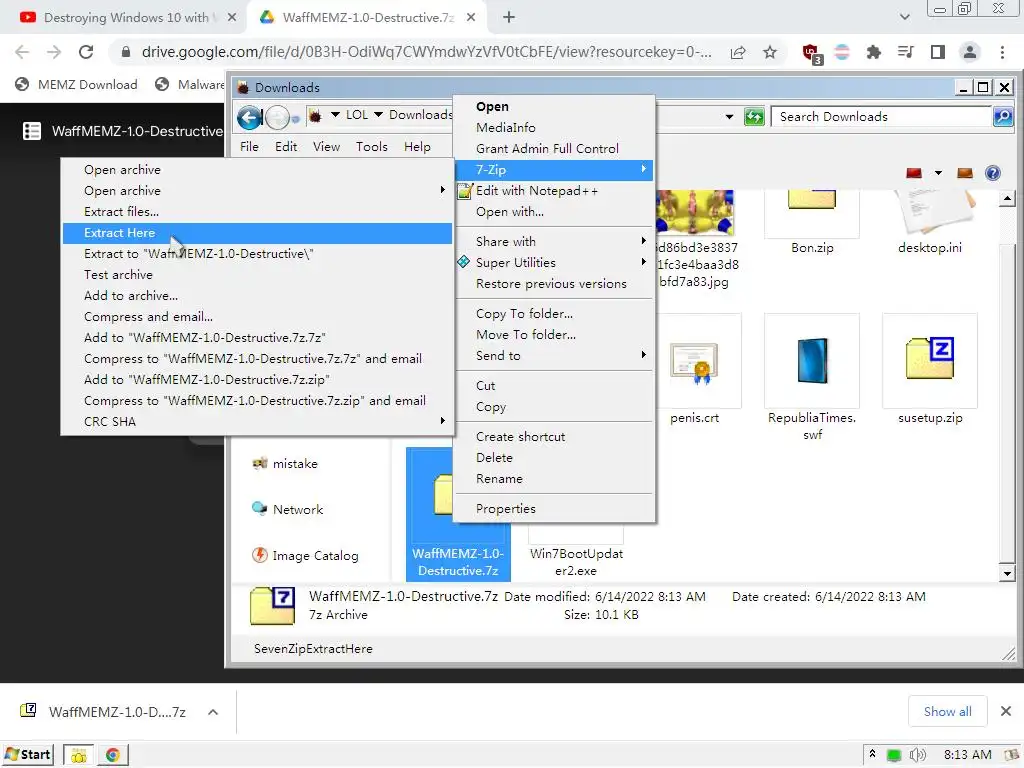1024x768 pixels.
Task: Click Explorer back navigation arrow
Action: [x=249, y=118]
